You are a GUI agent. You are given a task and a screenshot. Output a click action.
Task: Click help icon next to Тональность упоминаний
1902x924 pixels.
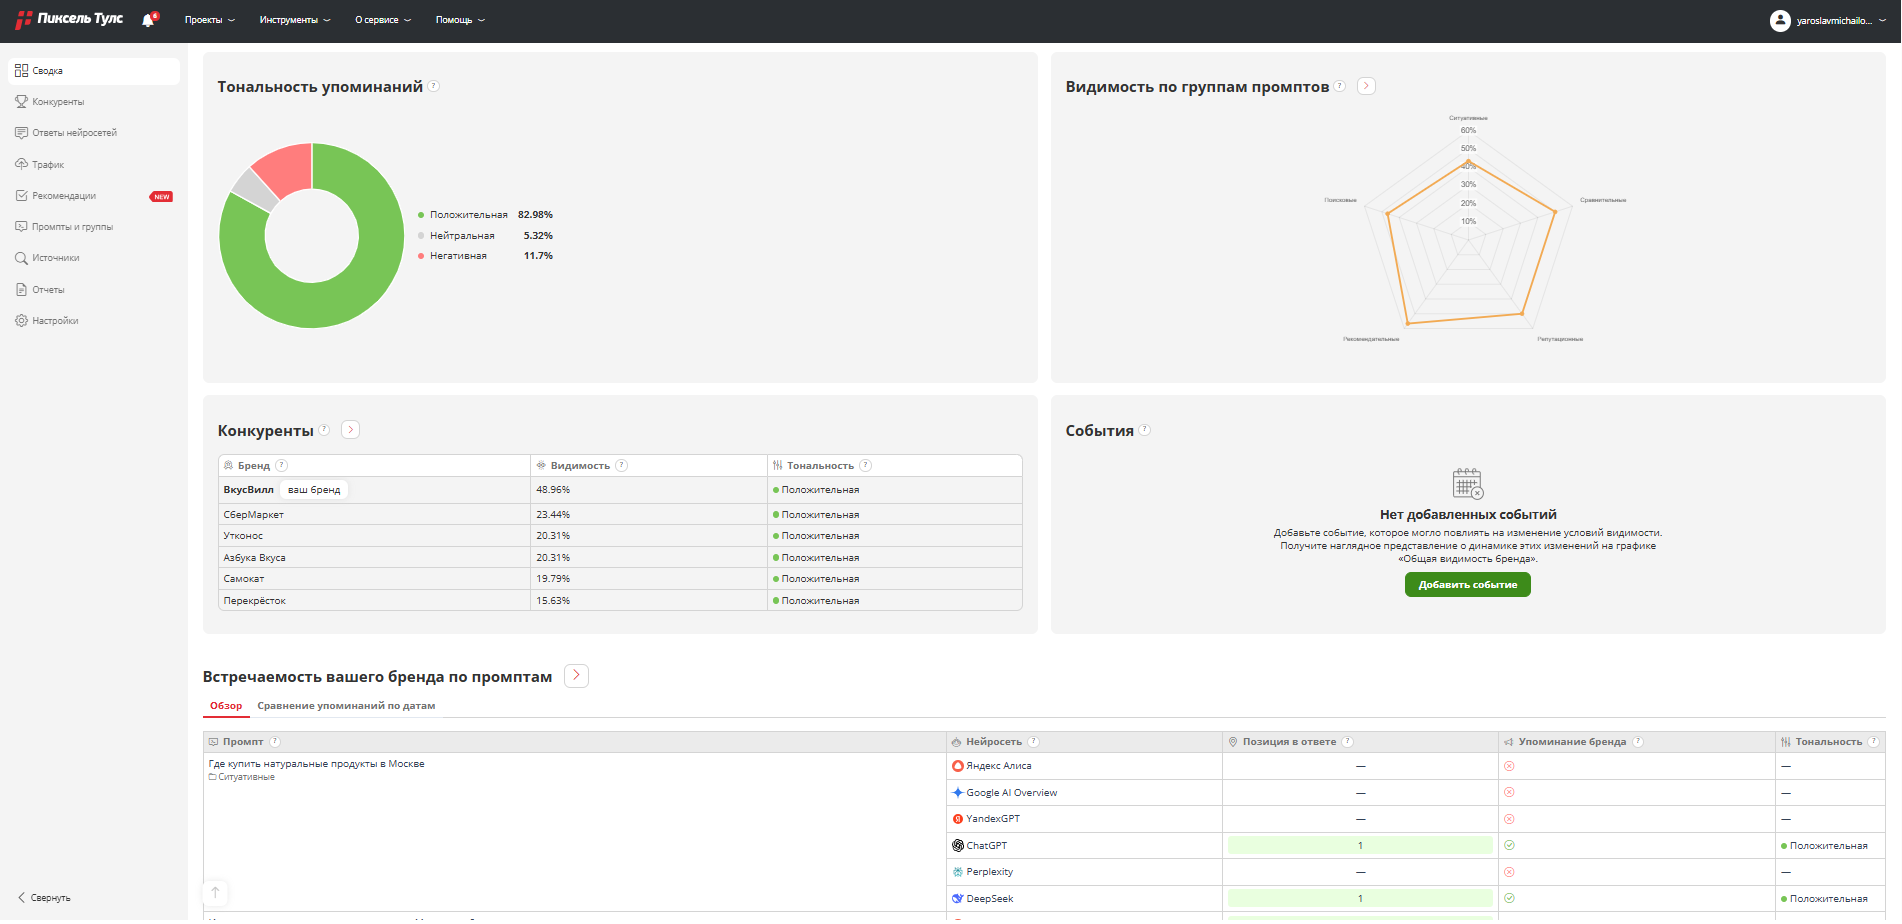(433, 86)
